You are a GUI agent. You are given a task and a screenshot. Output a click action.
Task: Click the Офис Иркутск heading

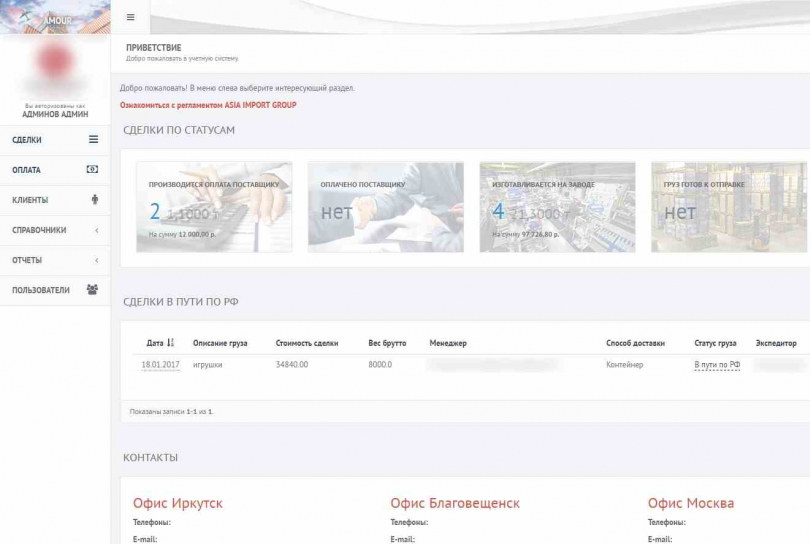(x=178, y=503)
